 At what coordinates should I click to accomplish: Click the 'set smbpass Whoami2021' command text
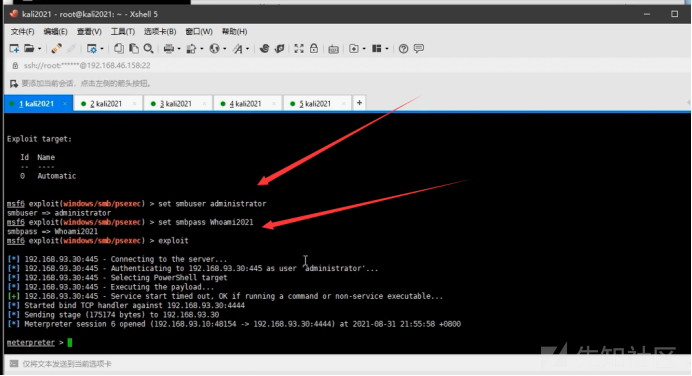(206, 222)
